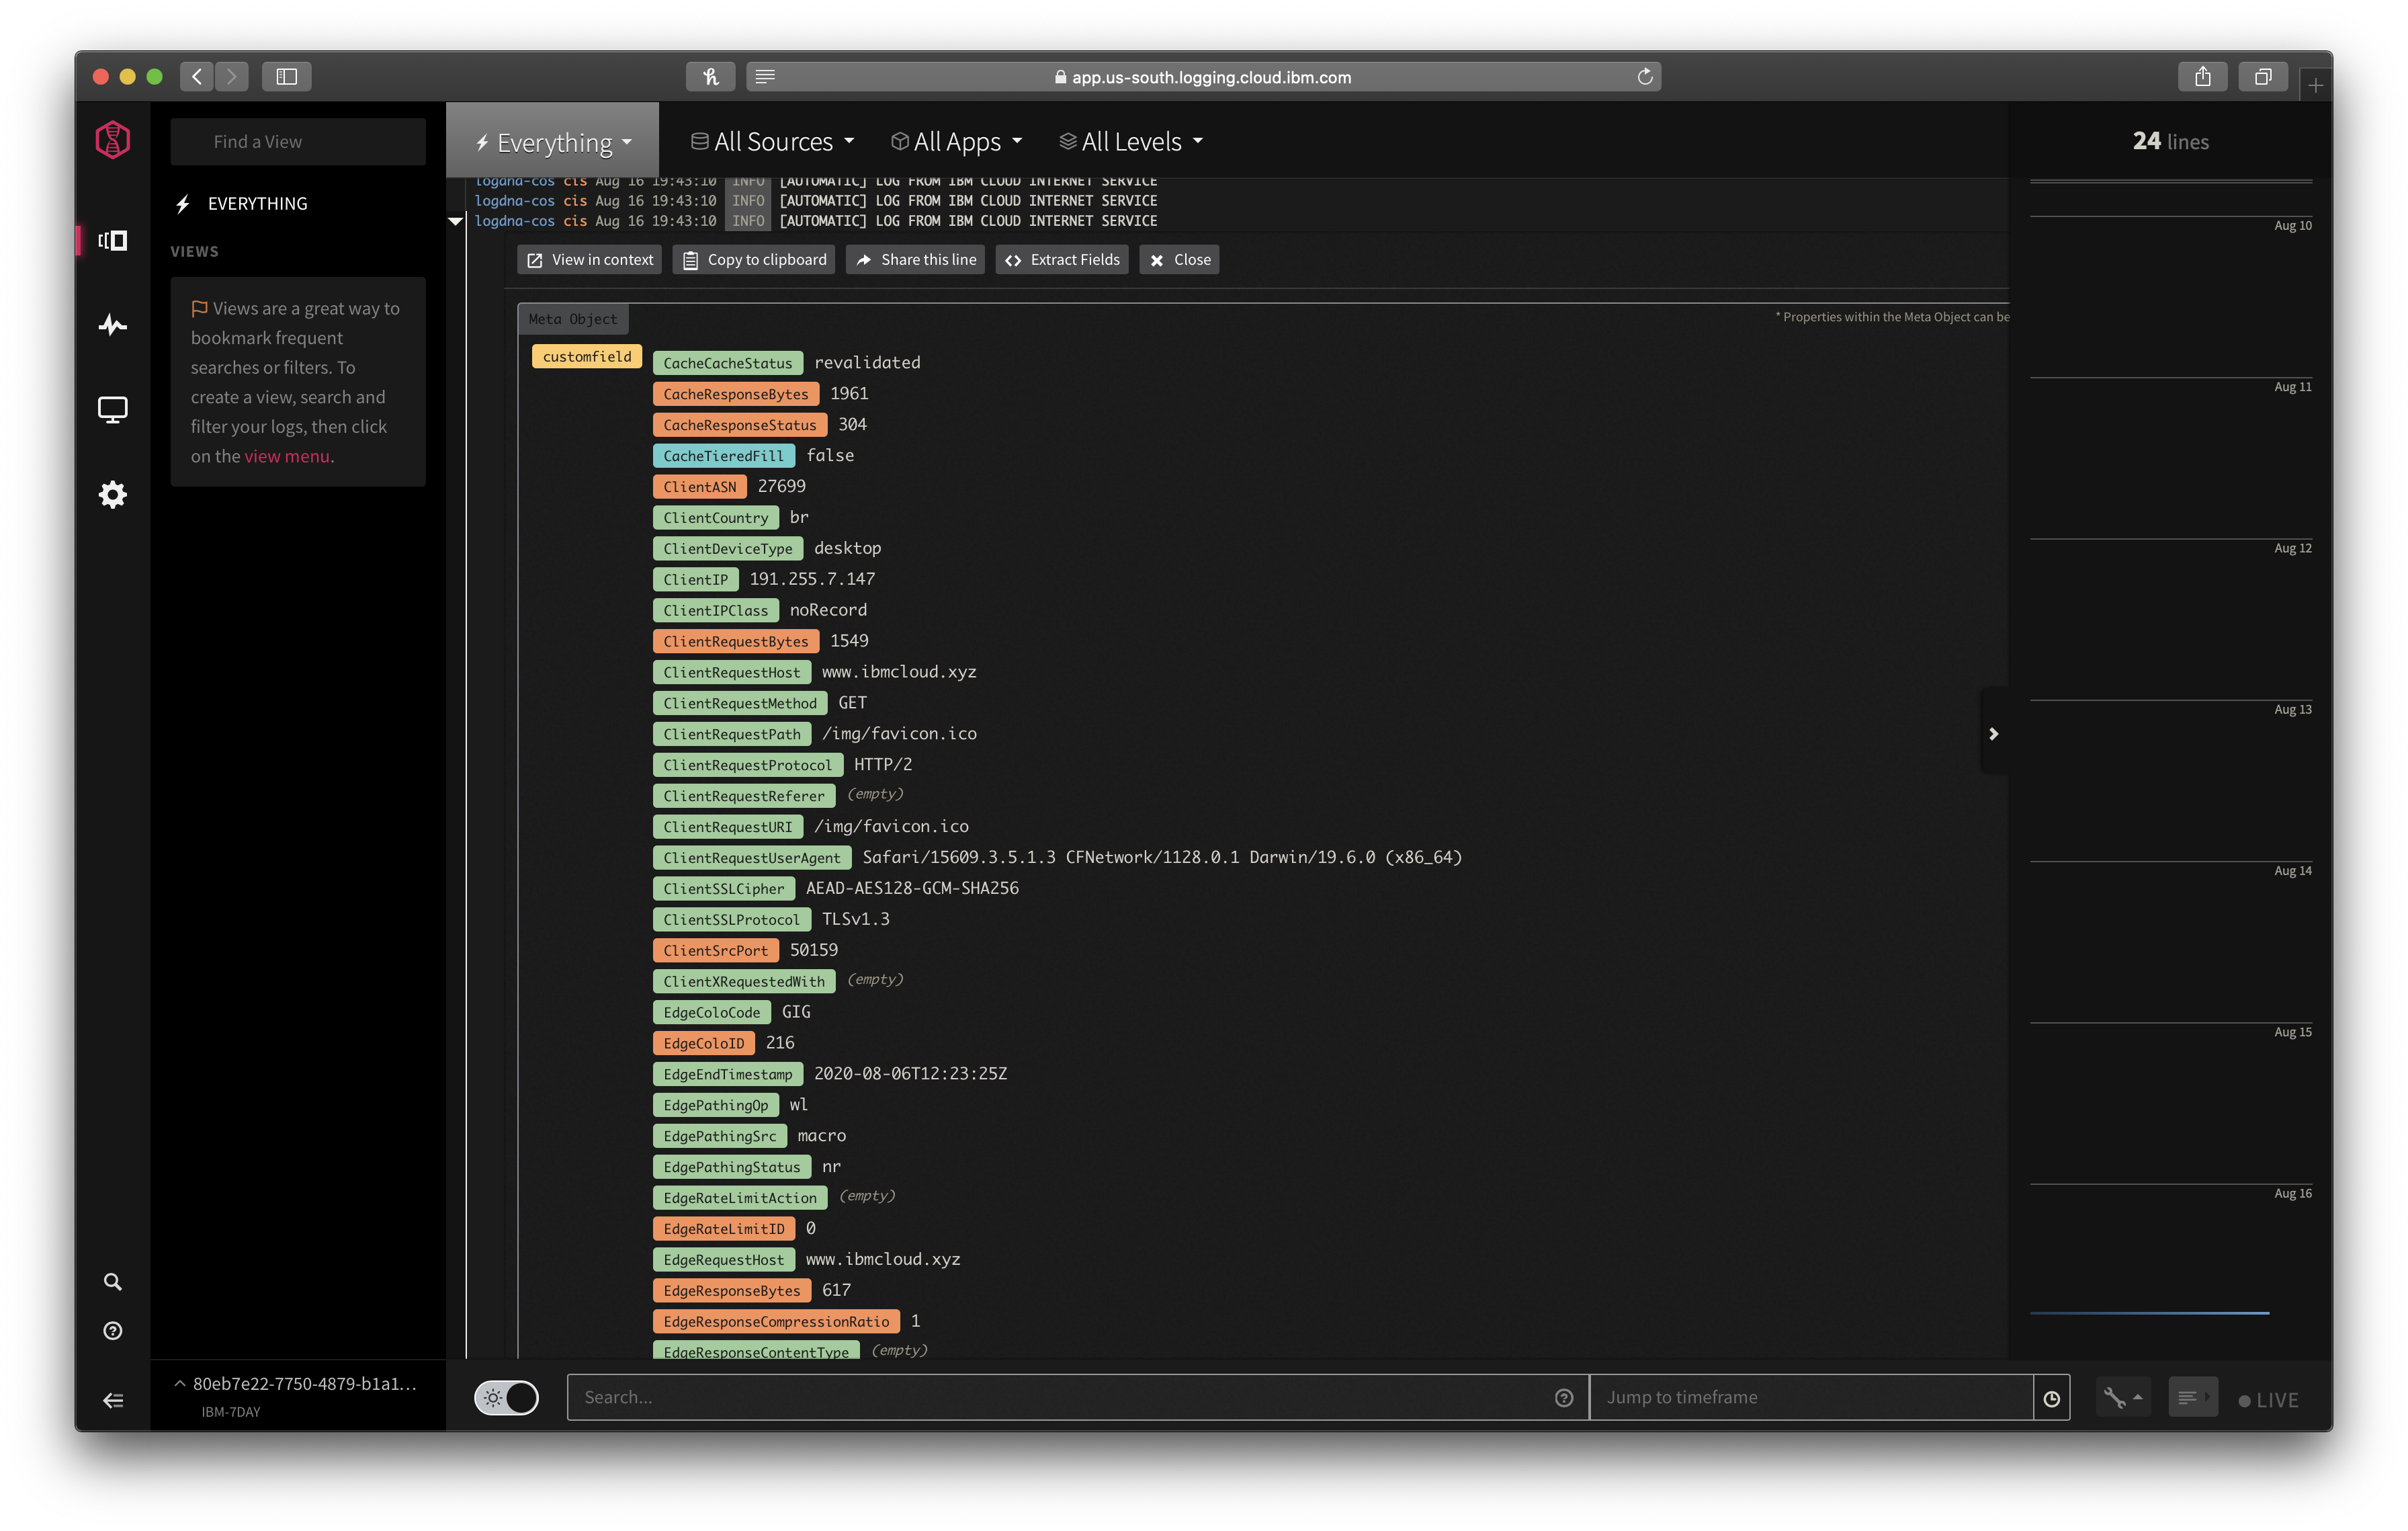Open the Boards graph icon in sidebar

[112, 325]
